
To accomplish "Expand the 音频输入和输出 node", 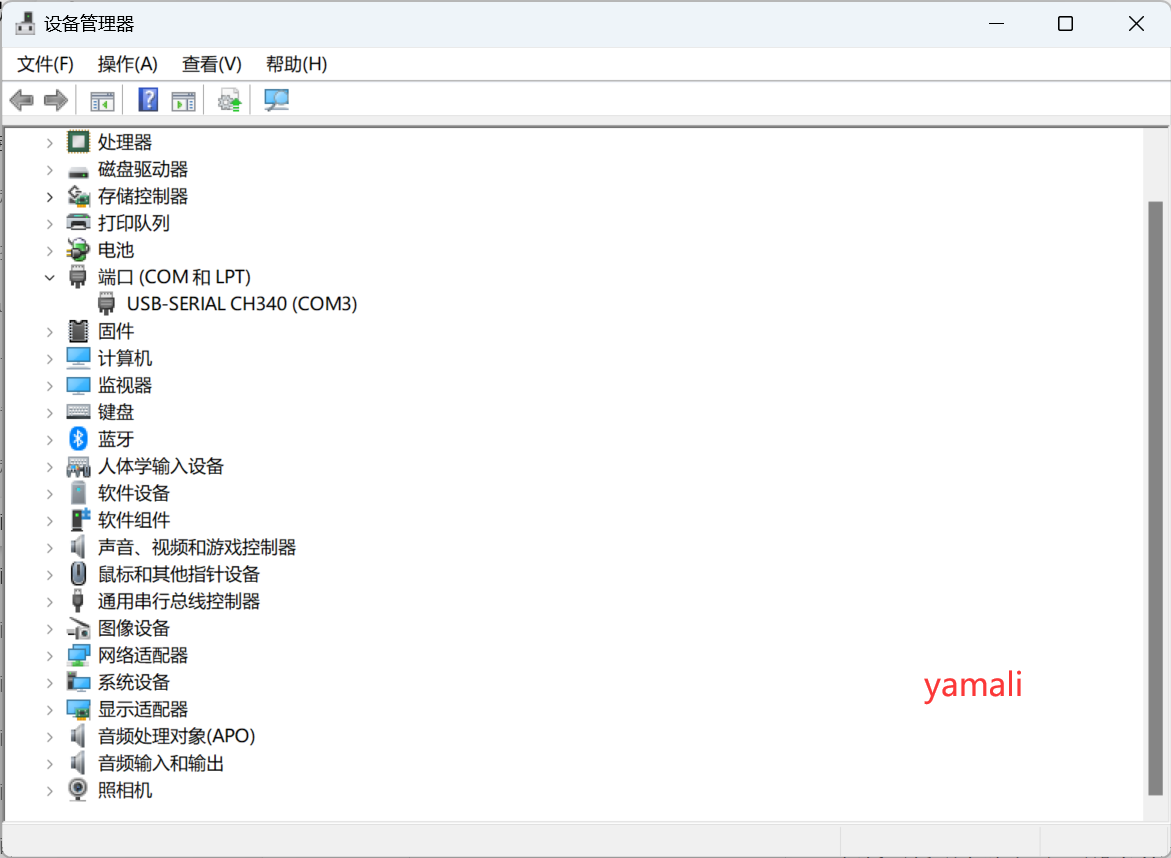I will [x=49, y=764].
